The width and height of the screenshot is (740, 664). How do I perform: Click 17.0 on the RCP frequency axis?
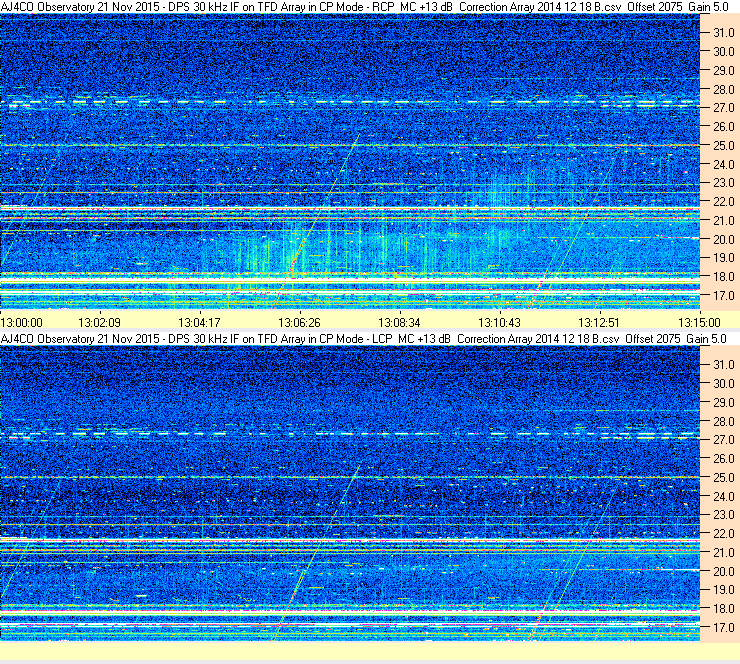pos(724,295)
